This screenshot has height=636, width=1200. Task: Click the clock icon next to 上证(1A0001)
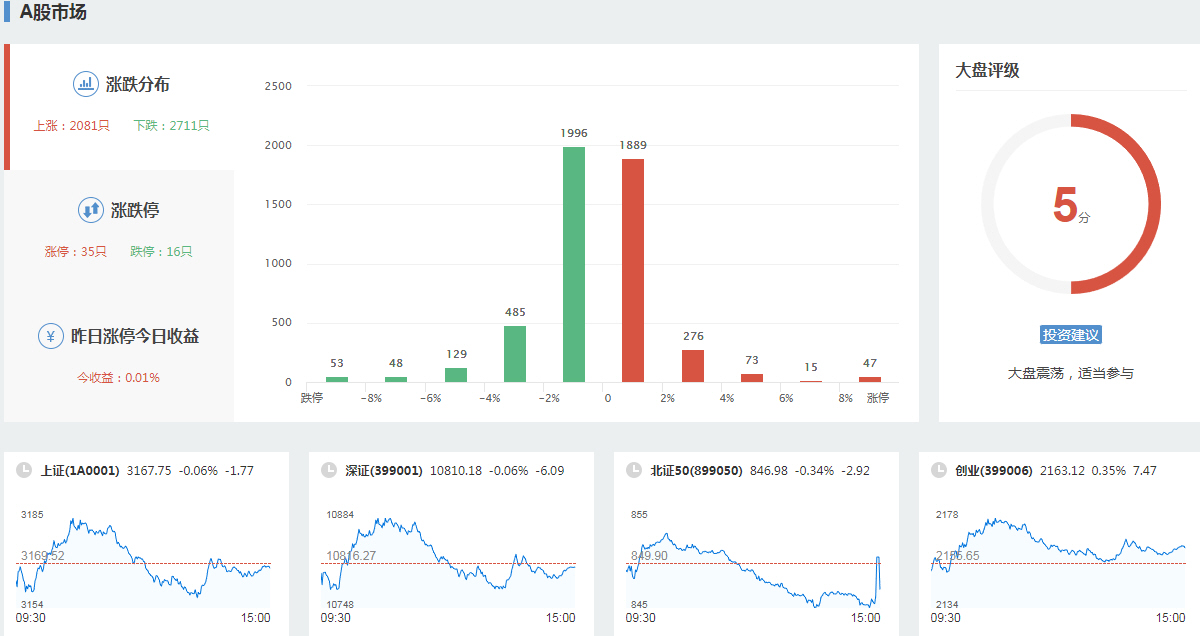pos(23,470)
